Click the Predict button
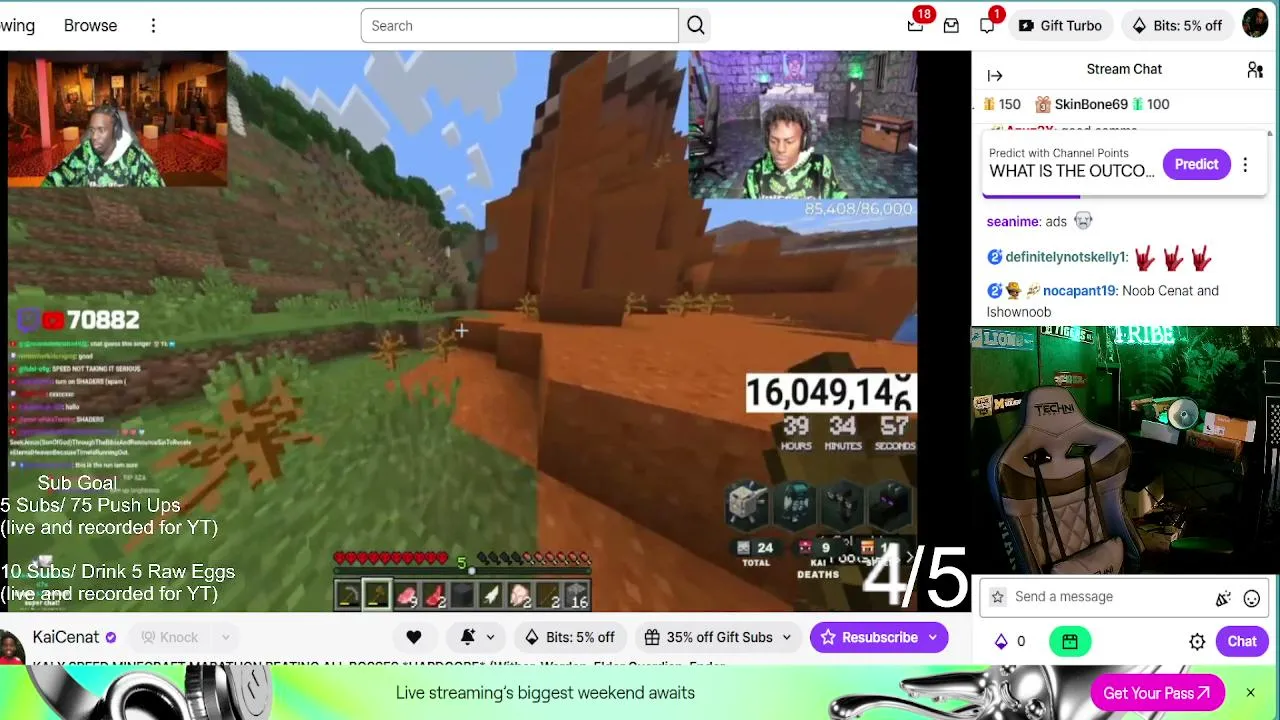Viewport: 1280px width, 720px height. [x=1196, y=164]
